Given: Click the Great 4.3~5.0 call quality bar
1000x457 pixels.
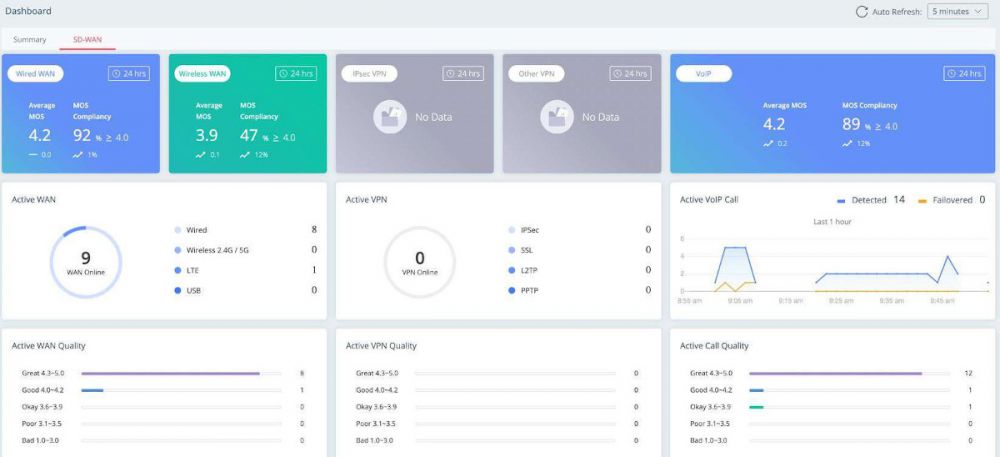Looking at the screenshot, I should [849, 374].
